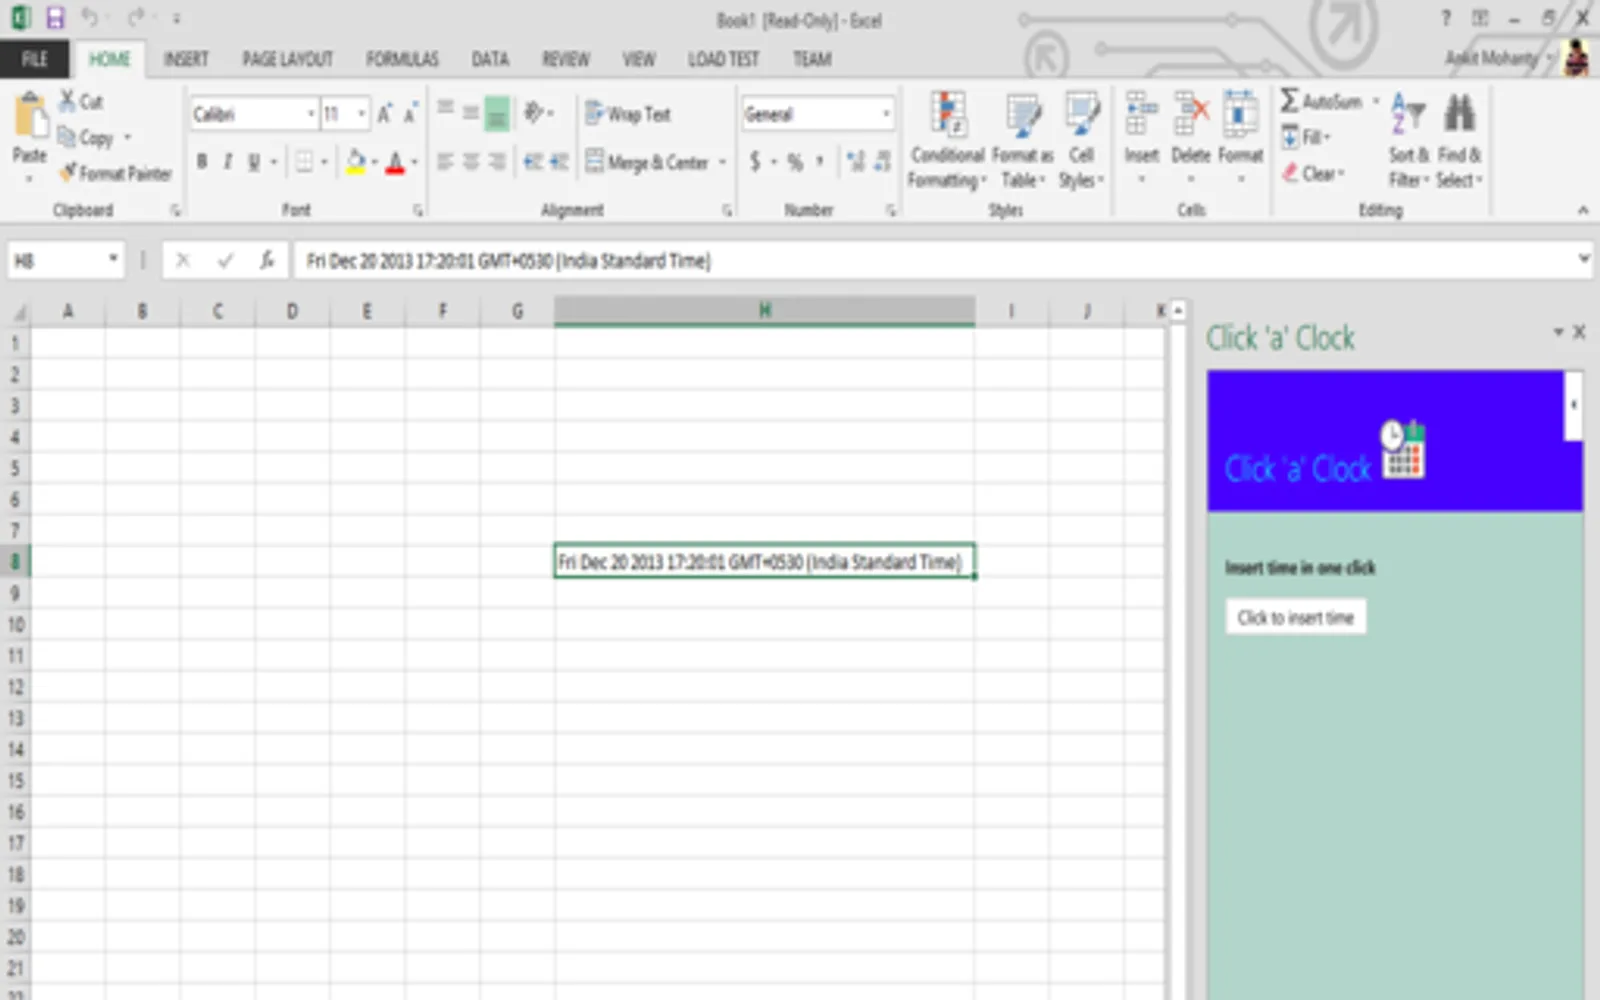Toggle Wrap Text

click(x=628, y=114)
